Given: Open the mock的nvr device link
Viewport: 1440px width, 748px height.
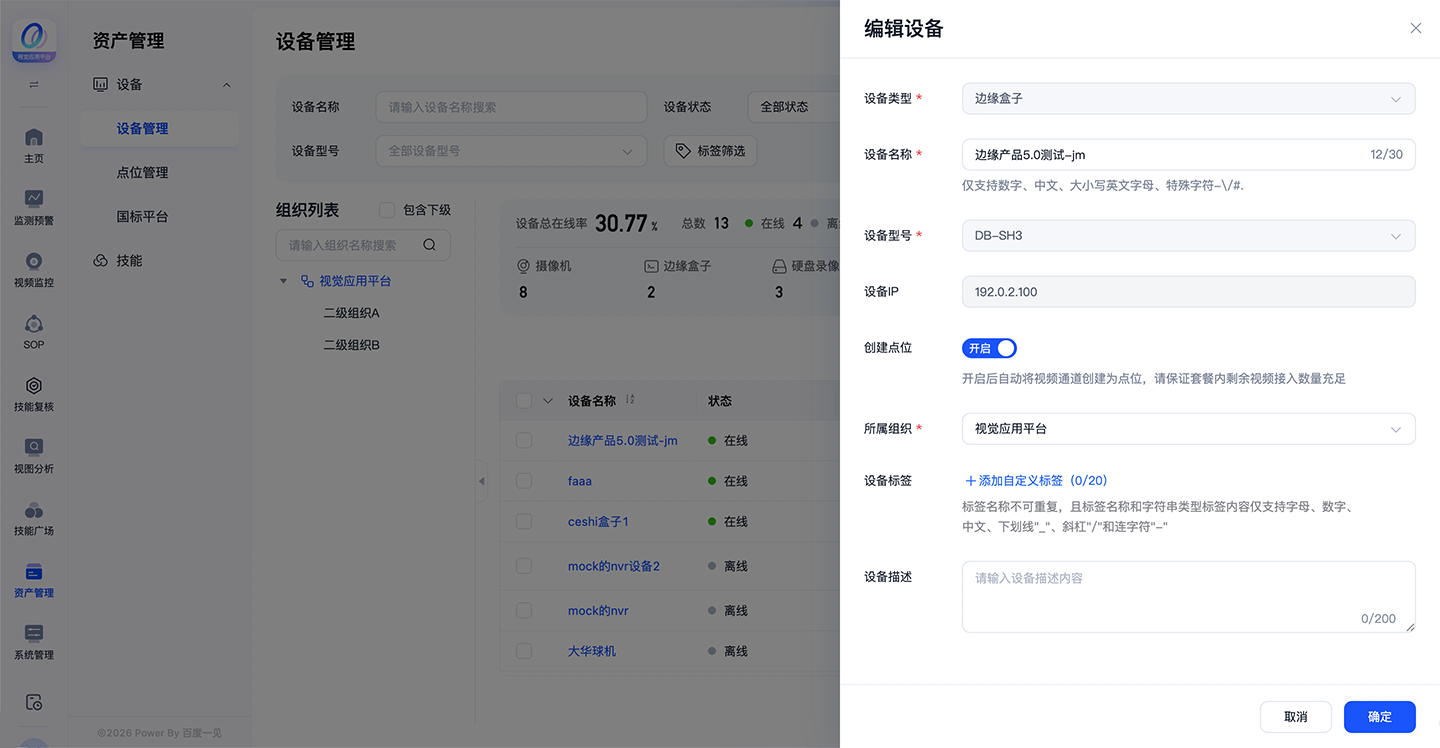Looking at the screenshot, I should pos(598,610).
